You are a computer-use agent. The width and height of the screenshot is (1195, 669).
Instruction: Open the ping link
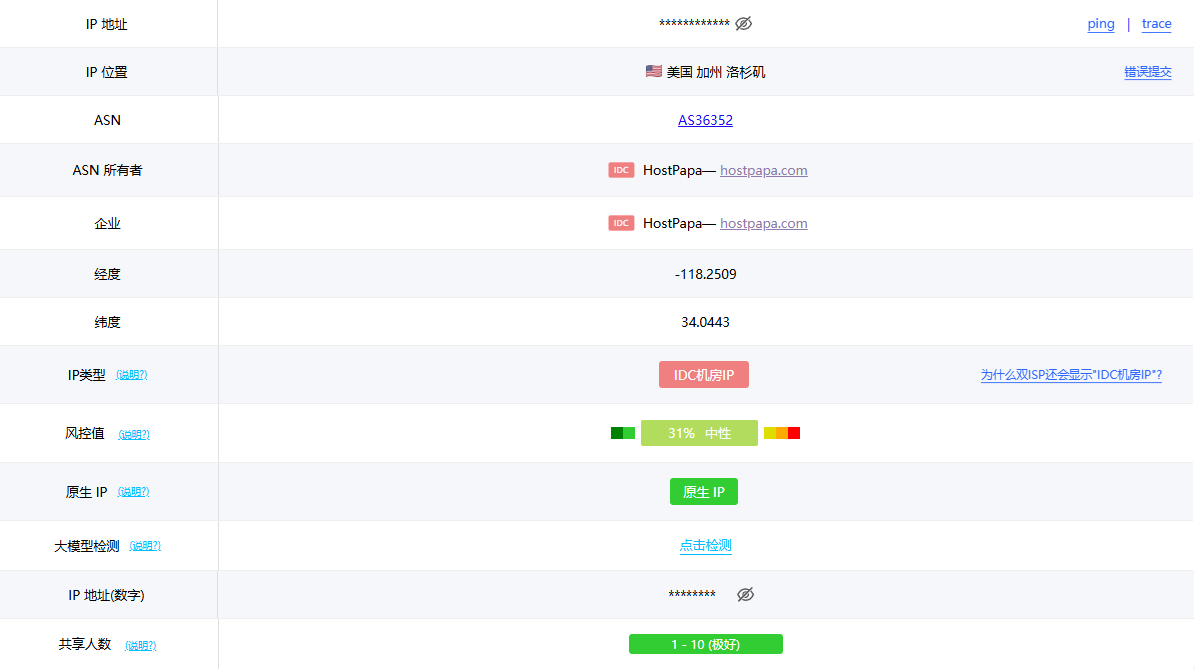point(1101,24)
